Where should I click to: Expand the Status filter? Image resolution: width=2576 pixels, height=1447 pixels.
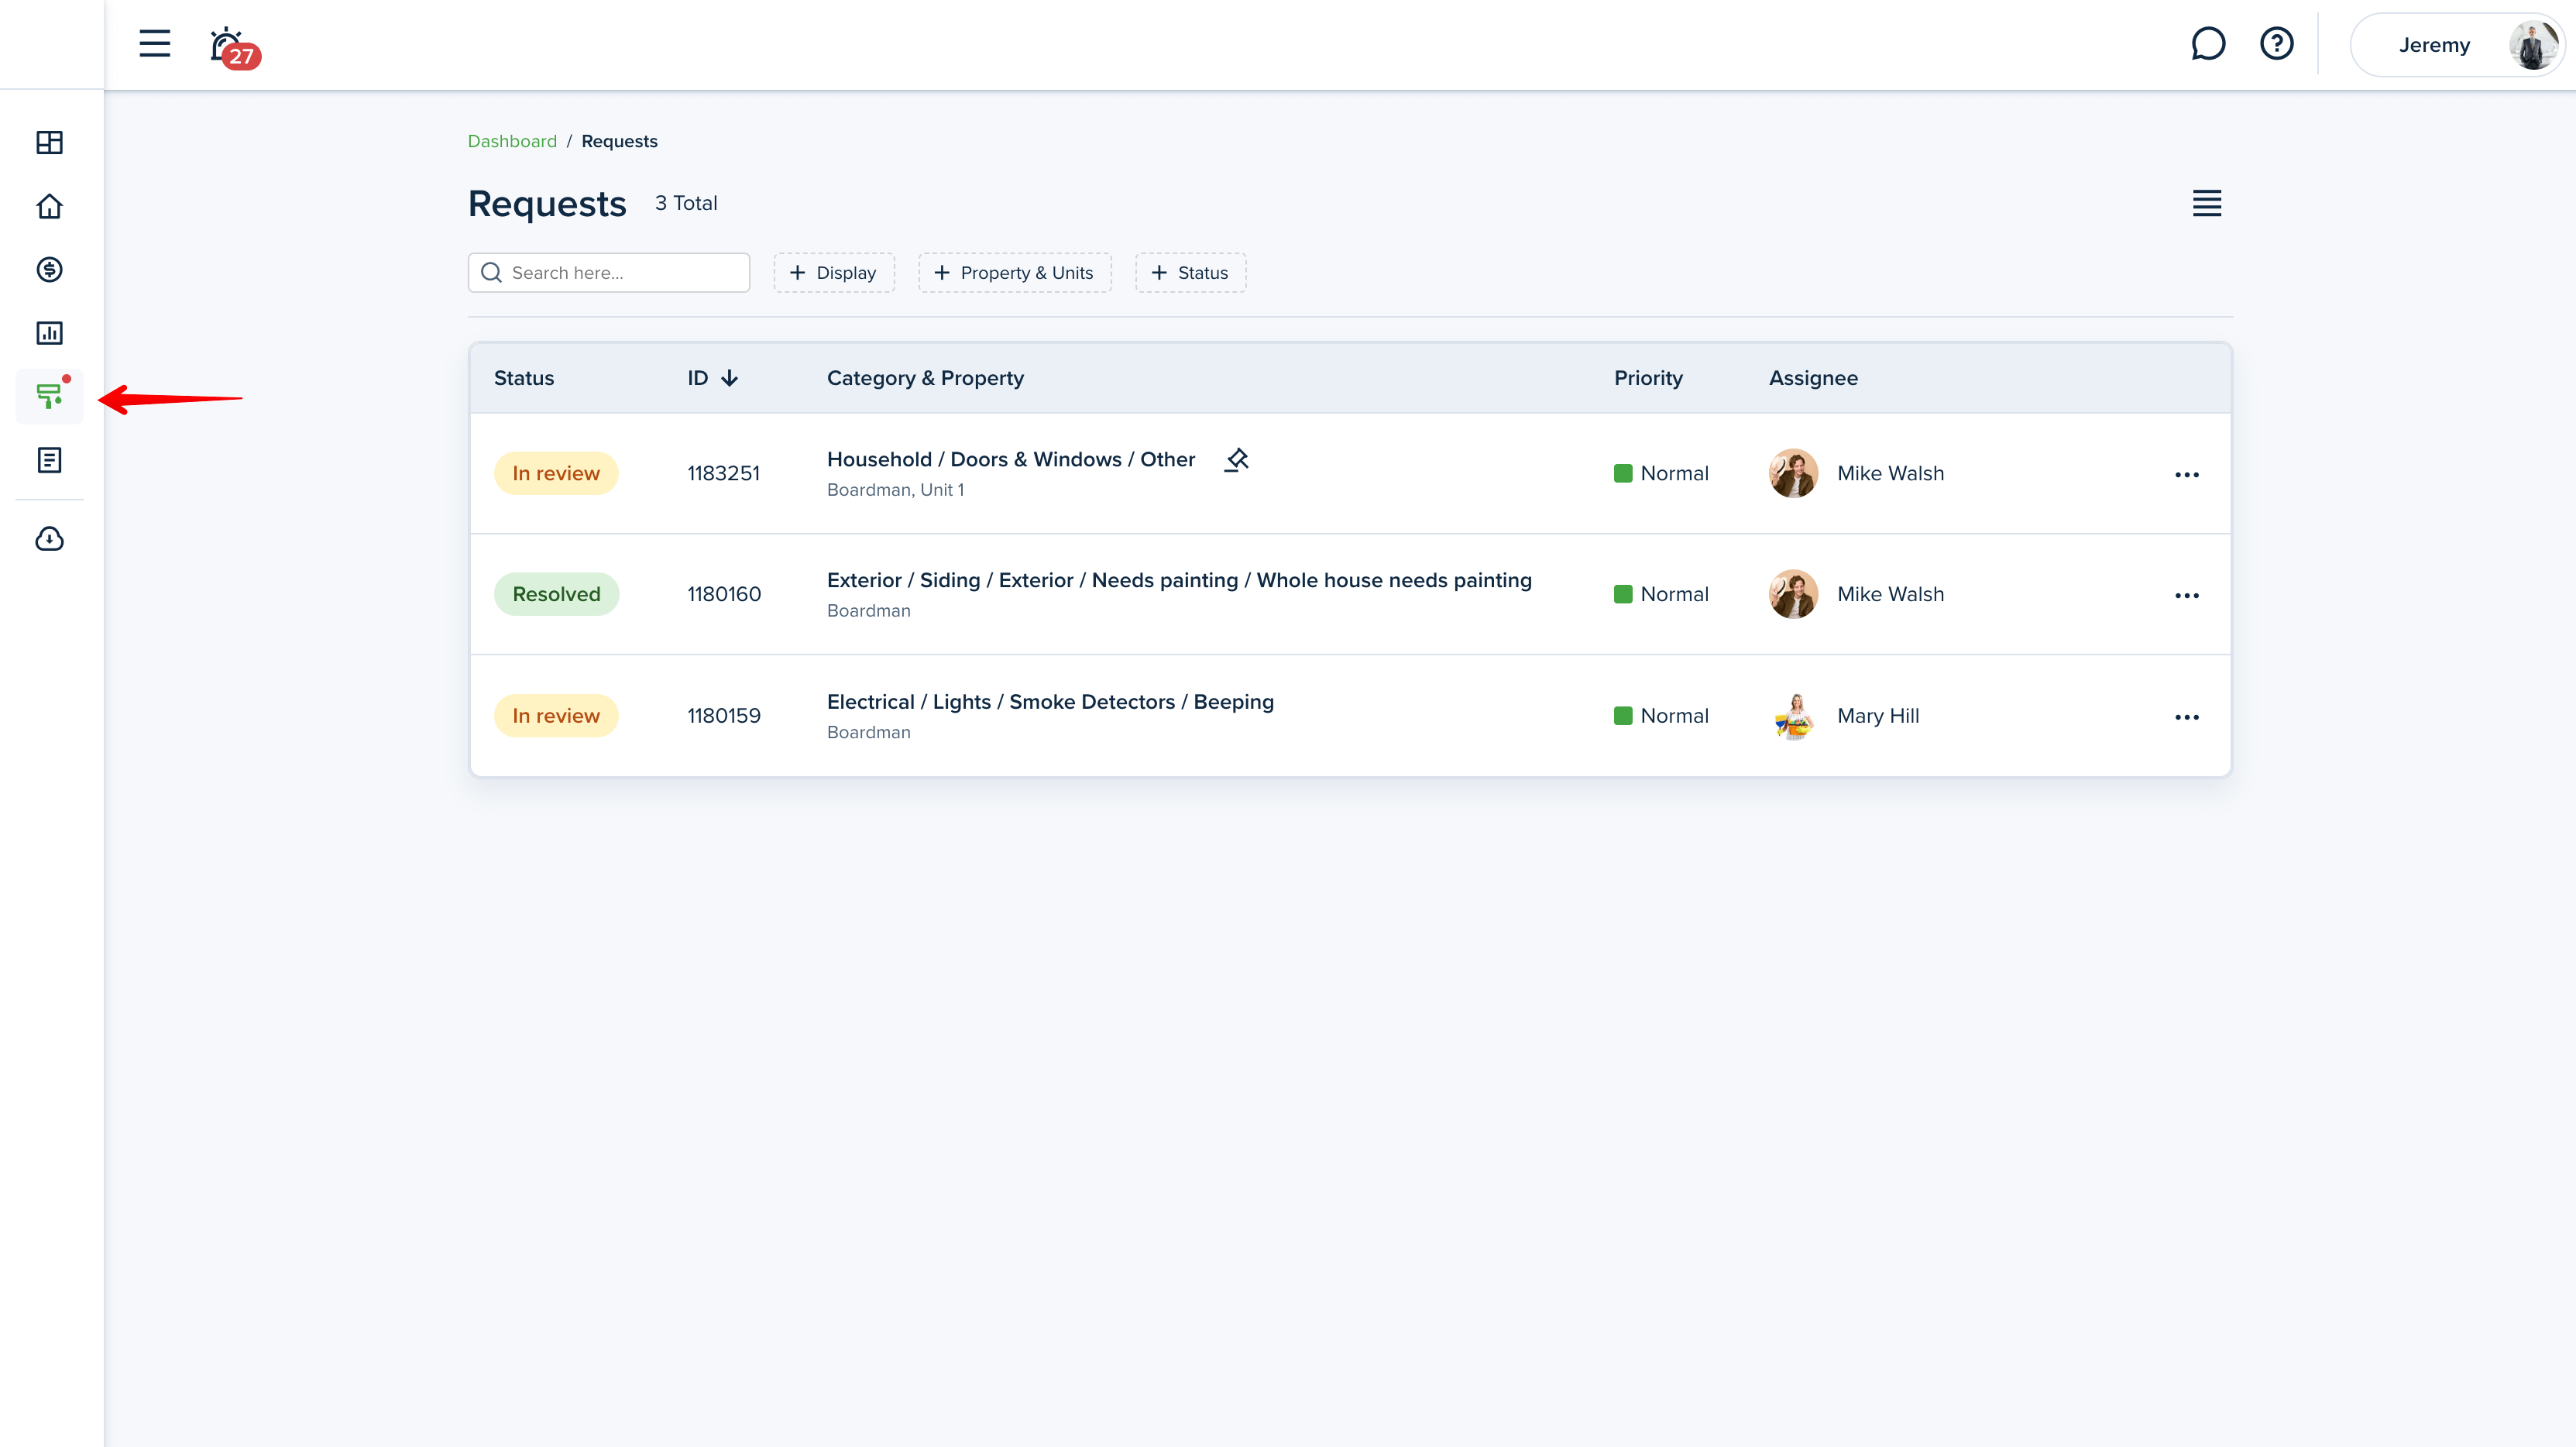1189,273
